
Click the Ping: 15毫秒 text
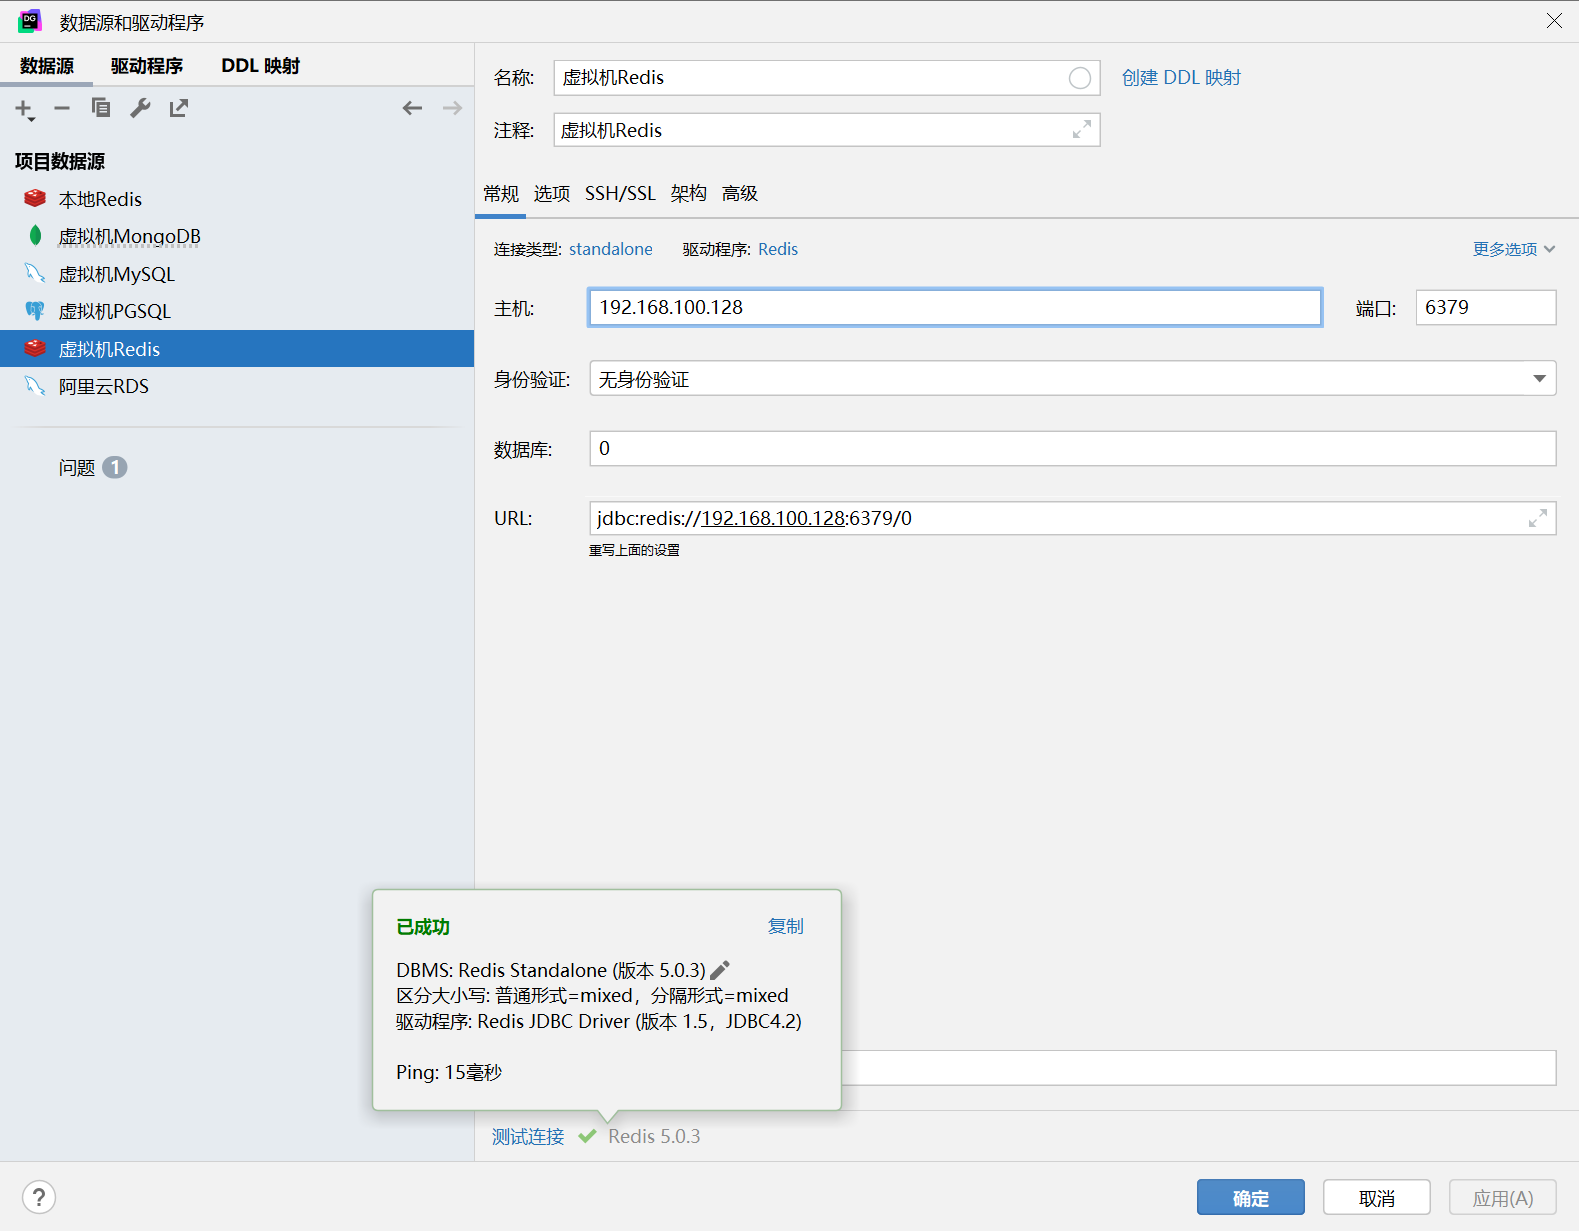[449, 1072]
